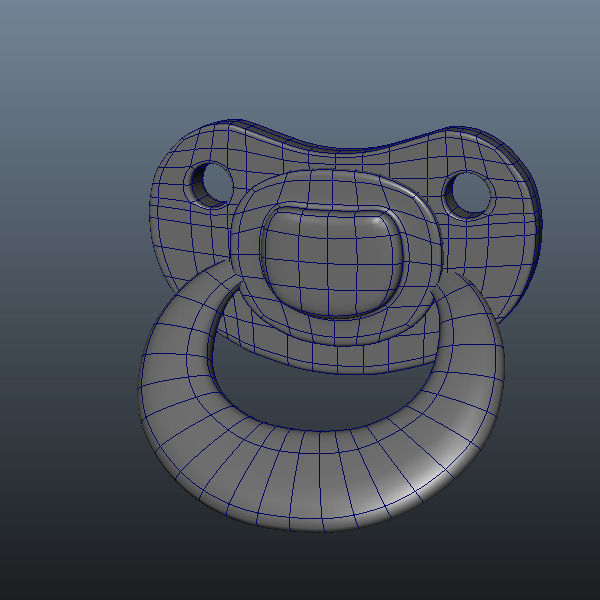The image size is (600, 600).
Task: Select the raised center button of pacifier
Action: coord(332,262)
